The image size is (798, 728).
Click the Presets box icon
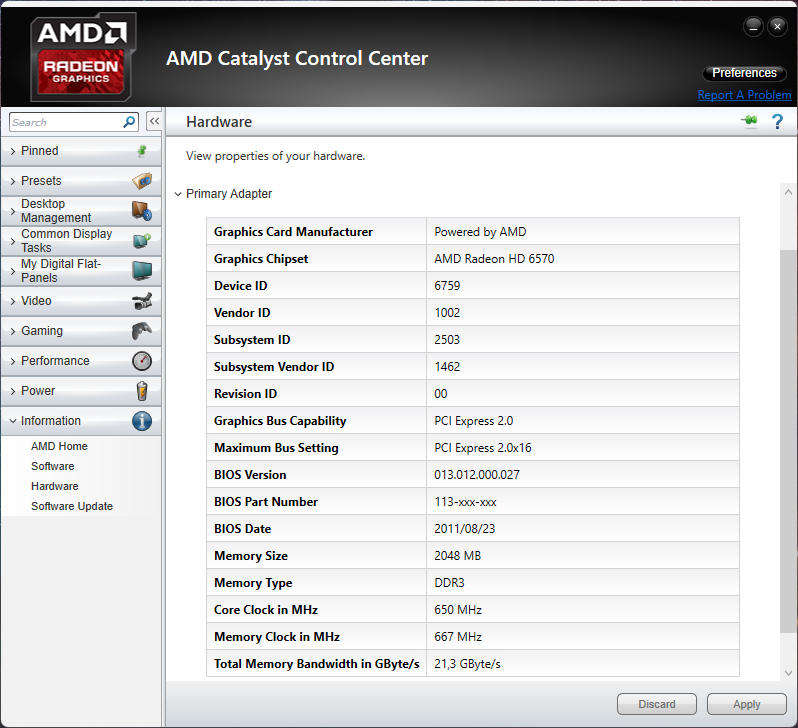point(142,181)
